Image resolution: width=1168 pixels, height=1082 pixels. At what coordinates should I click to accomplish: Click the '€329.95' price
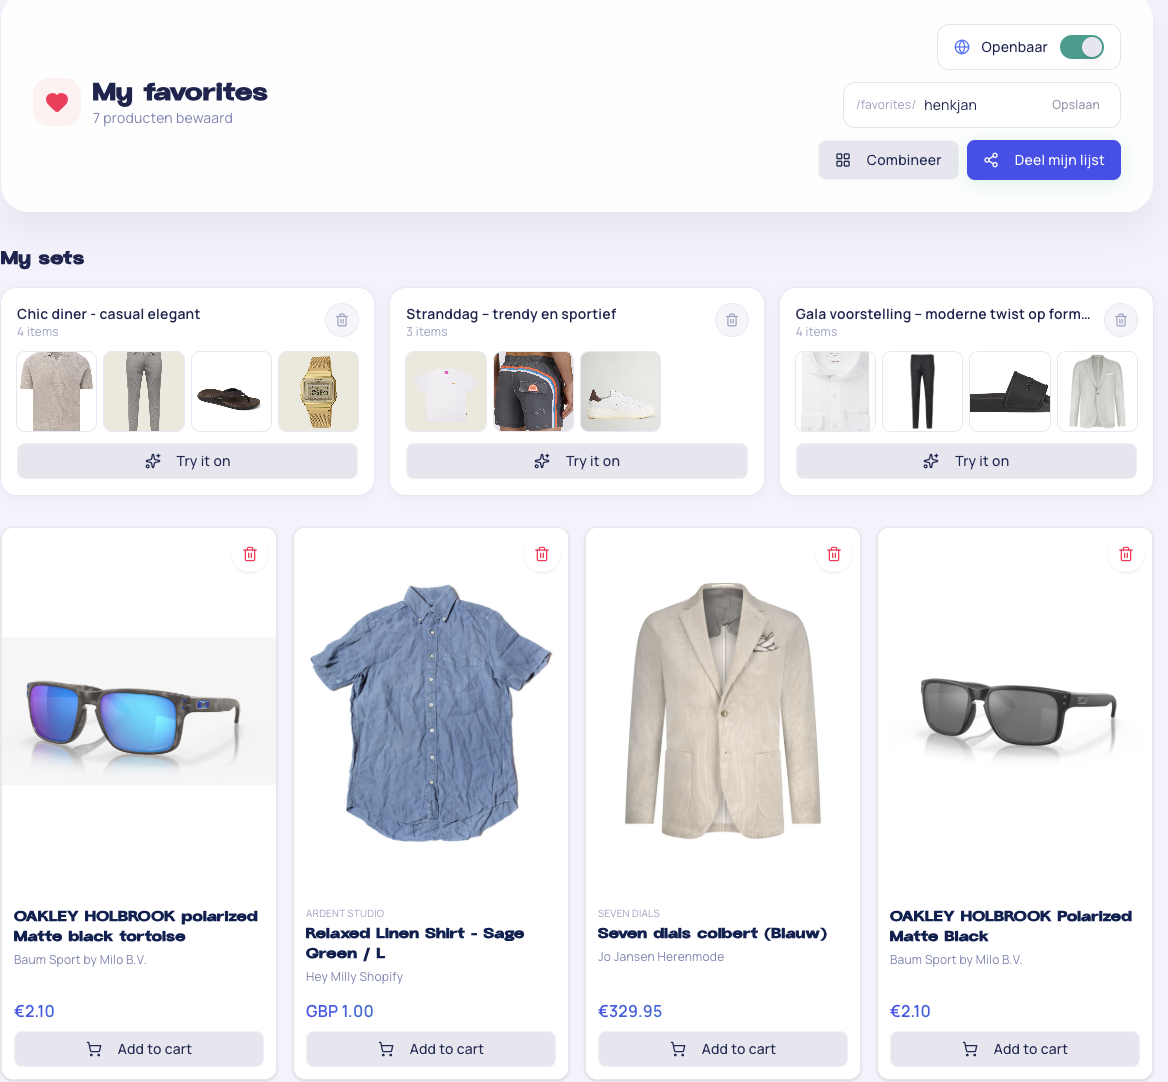[x=629, y=1011]
